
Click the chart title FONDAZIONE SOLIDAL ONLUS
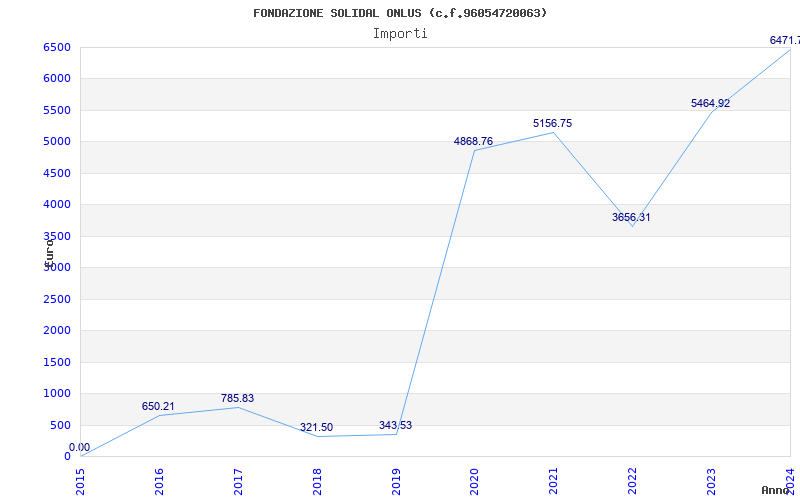click(400, 13)
